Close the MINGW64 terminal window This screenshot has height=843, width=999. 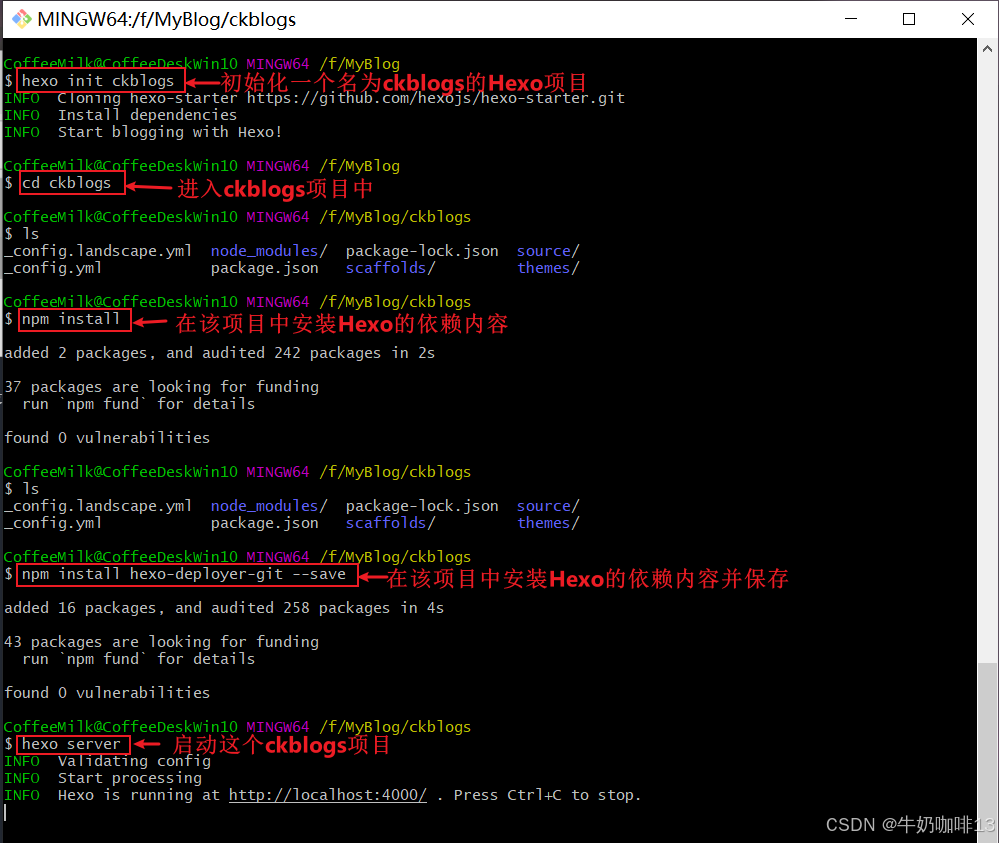click(968, 19)
